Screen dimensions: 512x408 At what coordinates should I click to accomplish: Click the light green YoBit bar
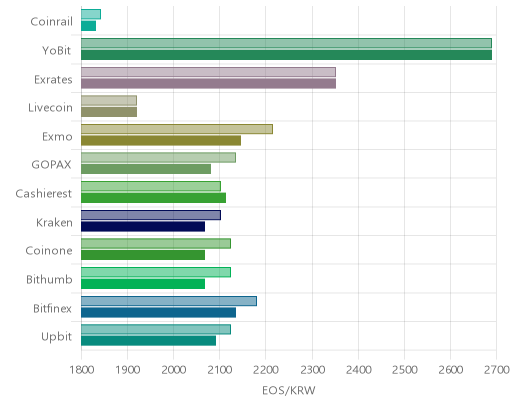pyautogui.click(x=286, y=43)
